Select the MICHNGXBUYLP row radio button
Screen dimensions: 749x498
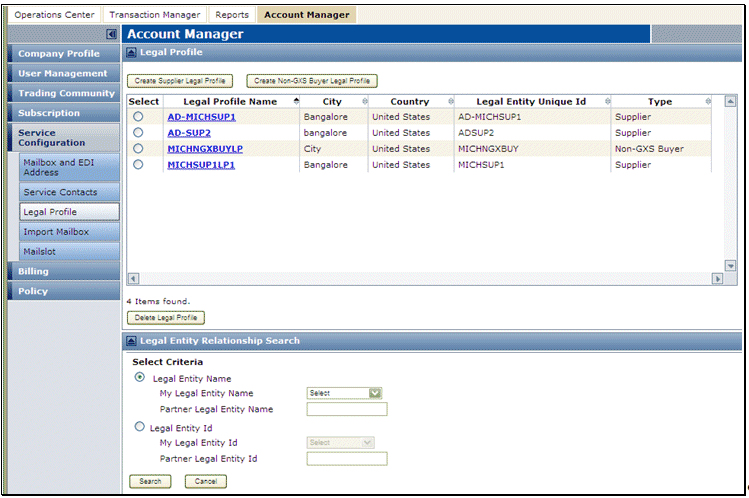138,149
